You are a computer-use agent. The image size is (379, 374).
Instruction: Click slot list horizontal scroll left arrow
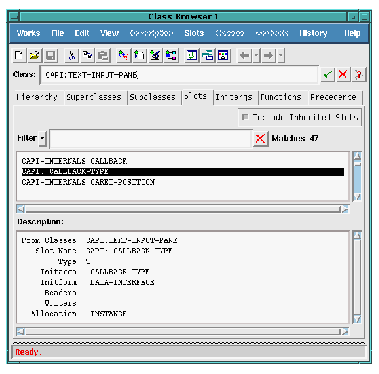tap(21, 209)
